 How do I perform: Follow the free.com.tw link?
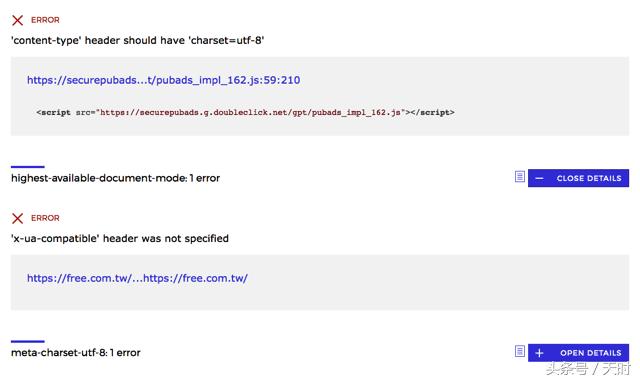pyautogui.click(x=138, y=278)
